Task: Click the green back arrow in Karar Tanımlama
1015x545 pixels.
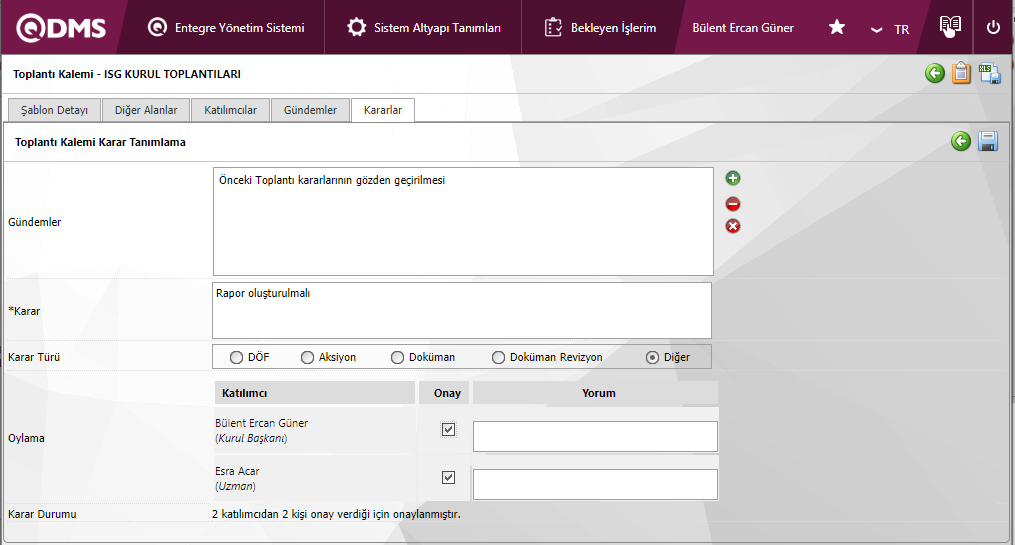Action: pyautogui.click(x=961, y=142)
